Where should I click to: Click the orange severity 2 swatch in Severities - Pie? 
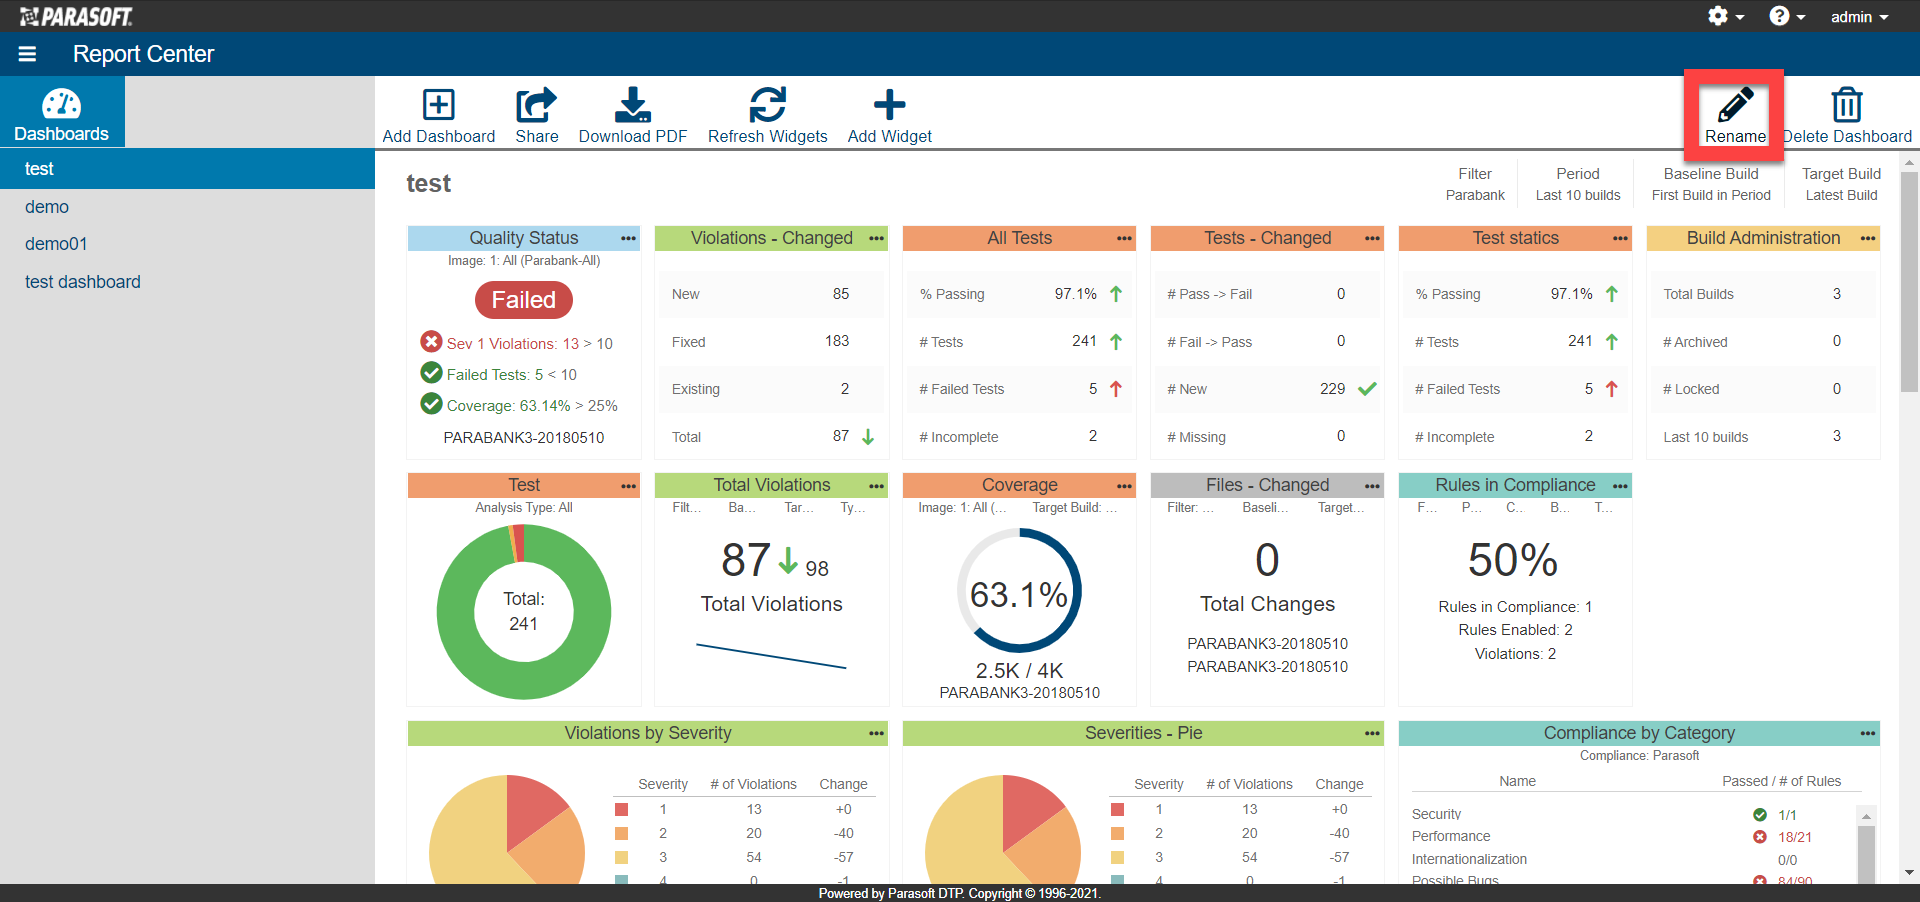pos(1117,833)
